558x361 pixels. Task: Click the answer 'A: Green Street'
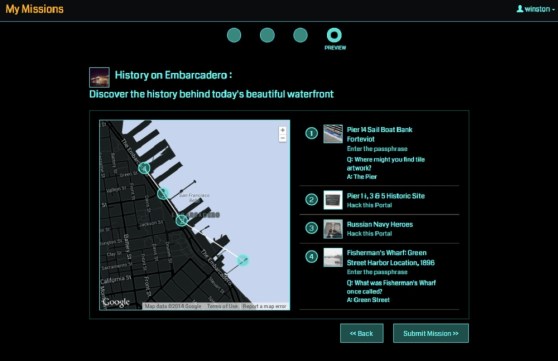368,300
